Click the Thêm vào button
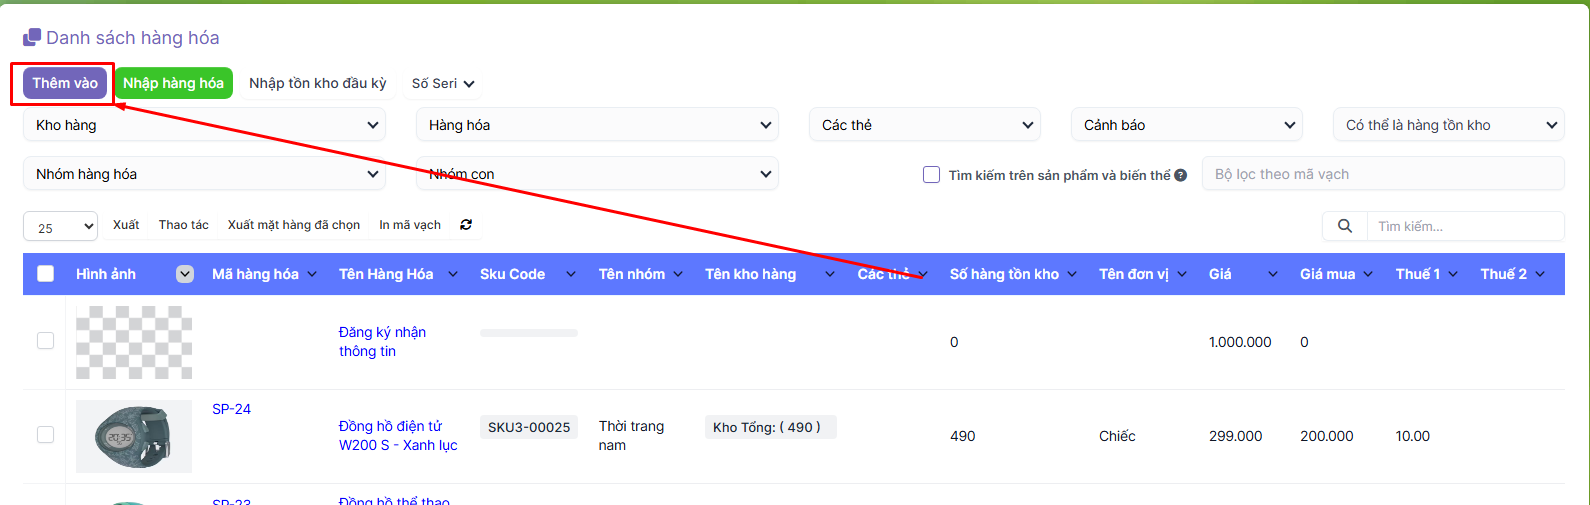Viewport: 1590px width, 505px height. [x=65, y=83]
